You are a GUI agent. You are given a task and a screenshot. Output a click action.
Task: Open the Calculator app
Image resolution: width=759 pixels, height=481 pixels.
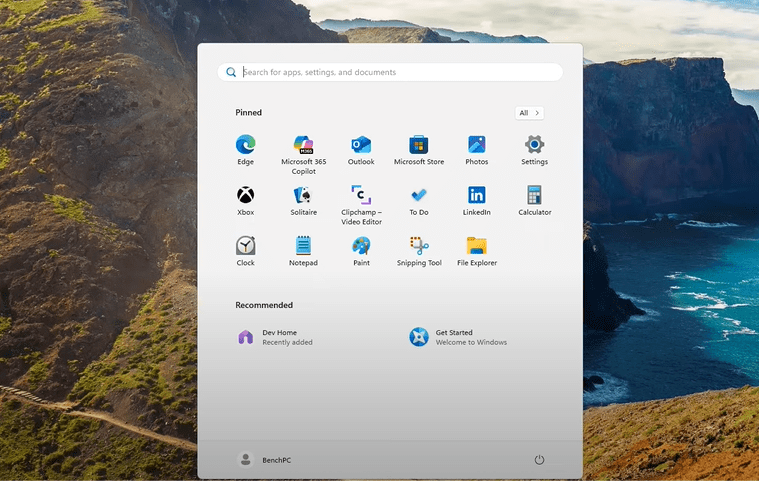tap(534, 195)
